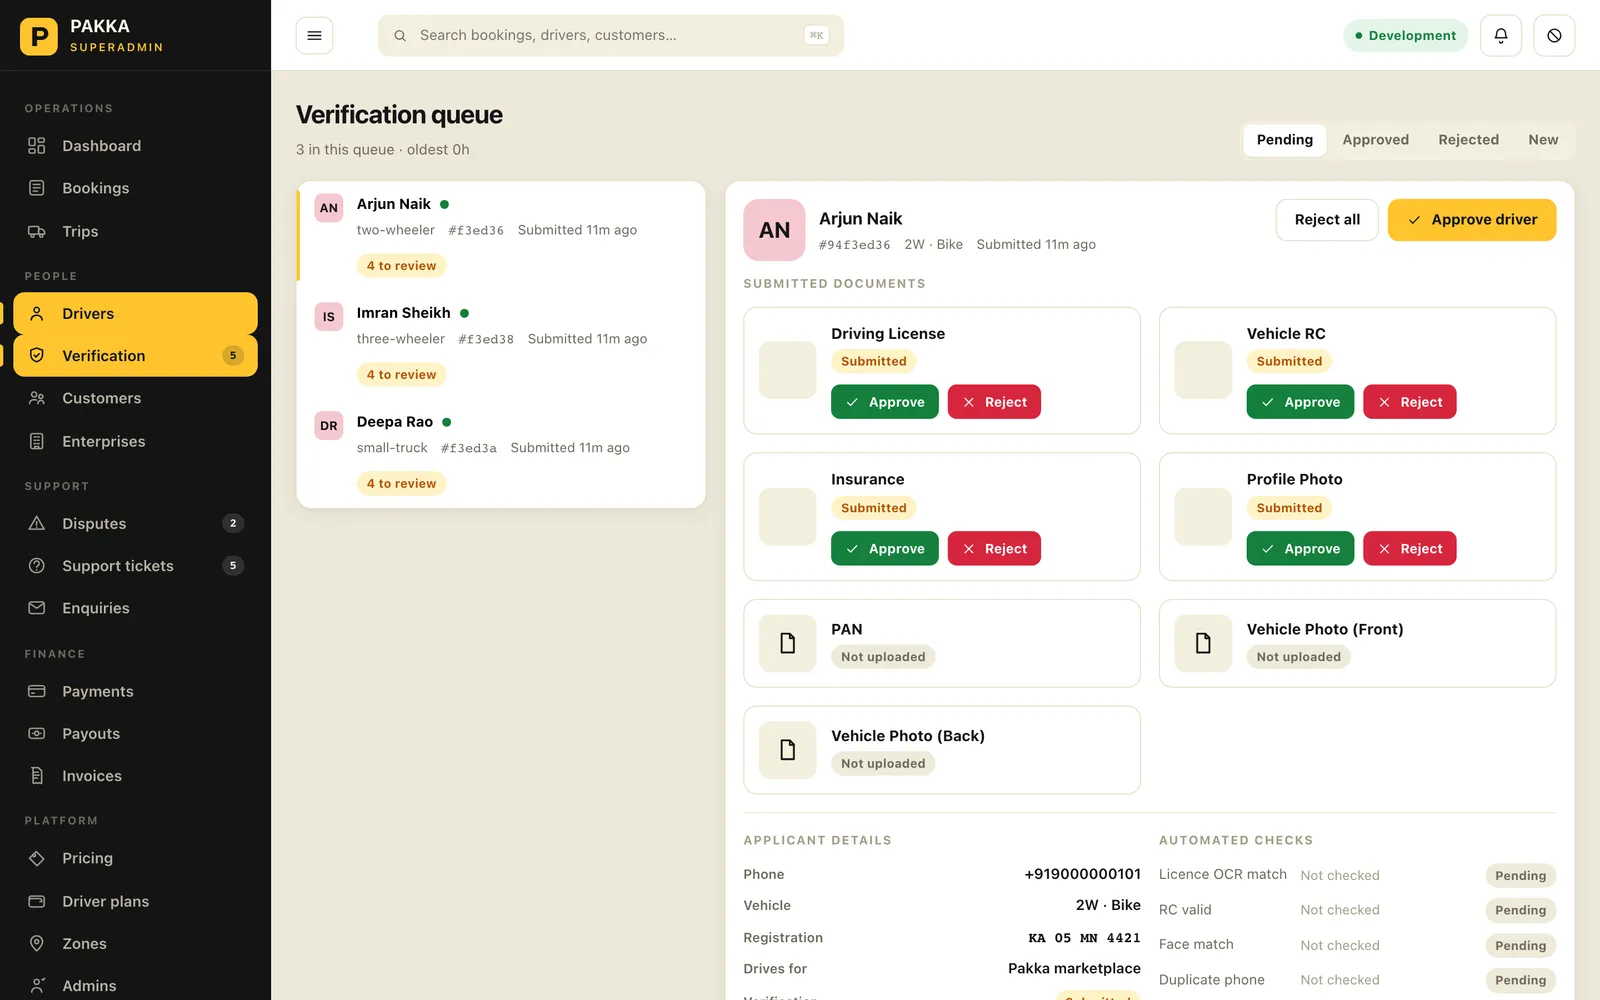Switch to the Rejected tab

[x=1468, y=140]
